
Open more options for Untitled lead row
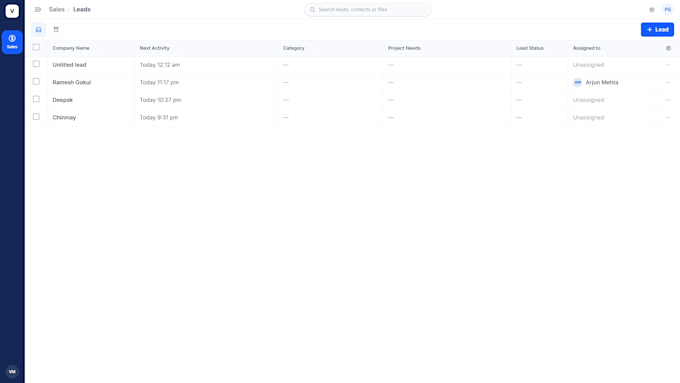coord(668,65)
